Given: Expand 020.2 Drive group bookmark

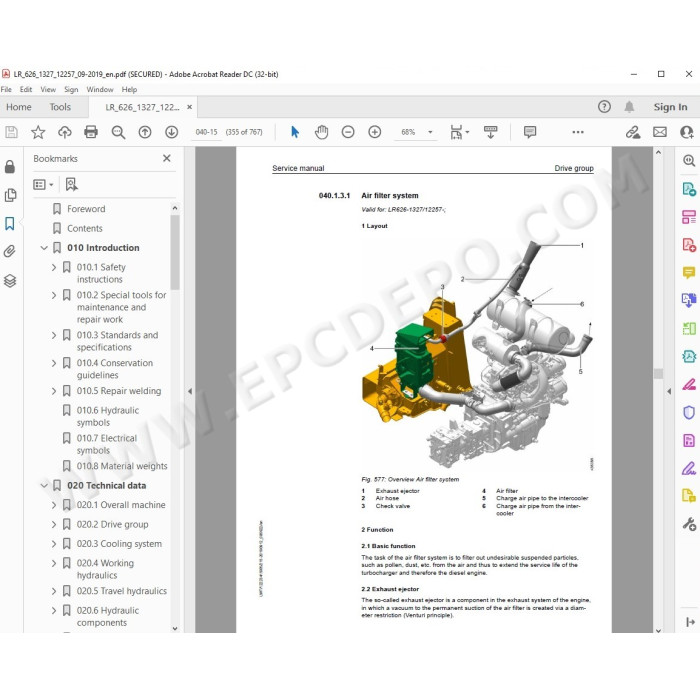Looking at the screenshot, I should click(x=54, y=525).
